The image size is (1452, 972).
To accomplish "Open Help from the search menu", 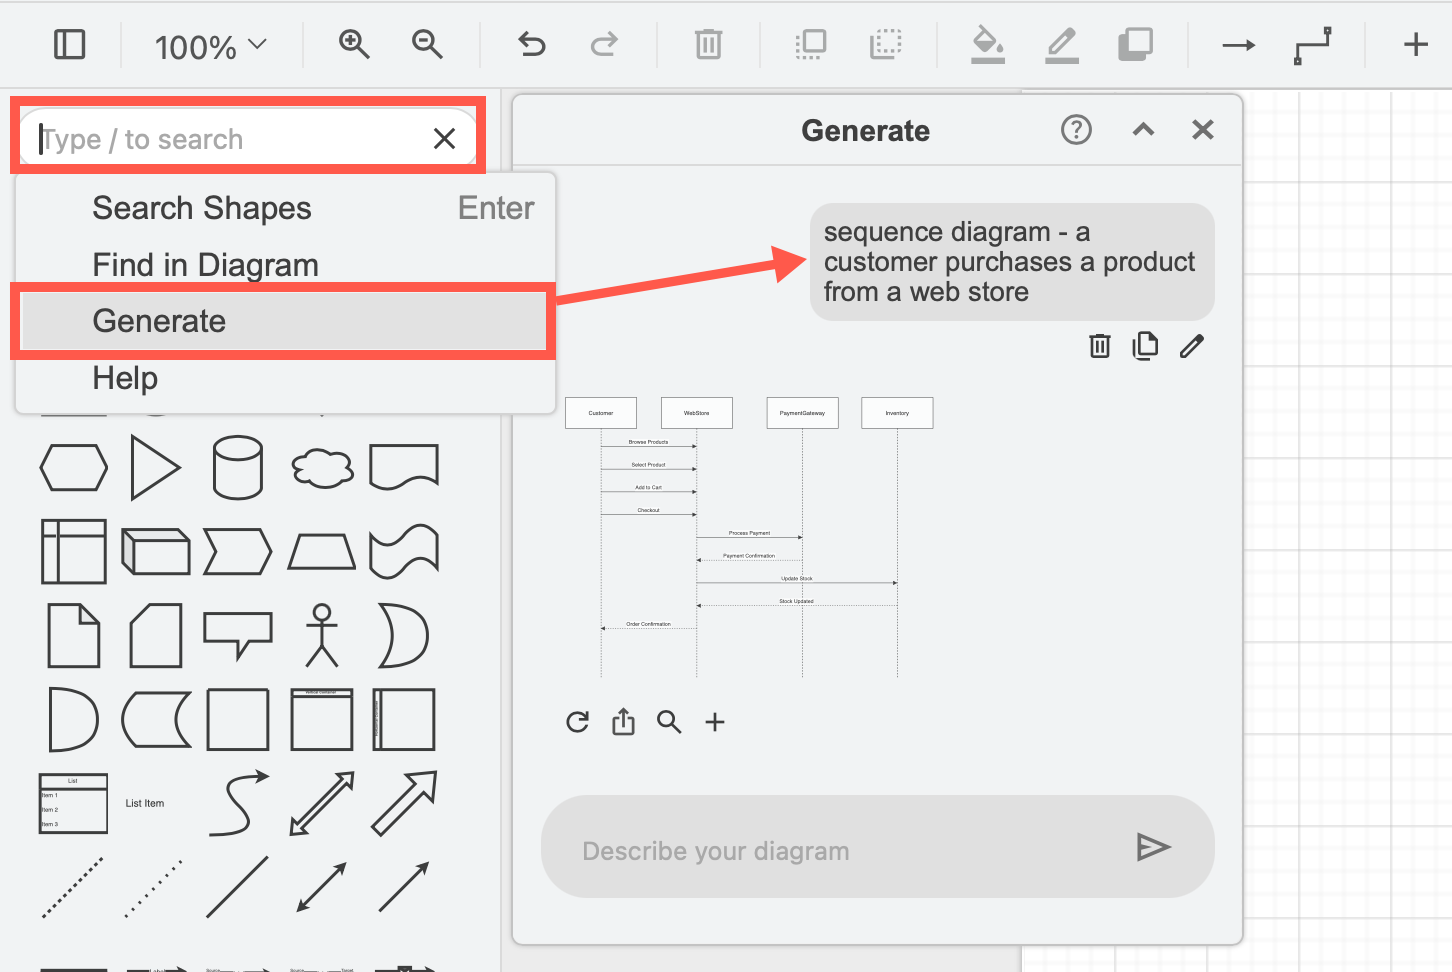I will click(x=124, y=378).
